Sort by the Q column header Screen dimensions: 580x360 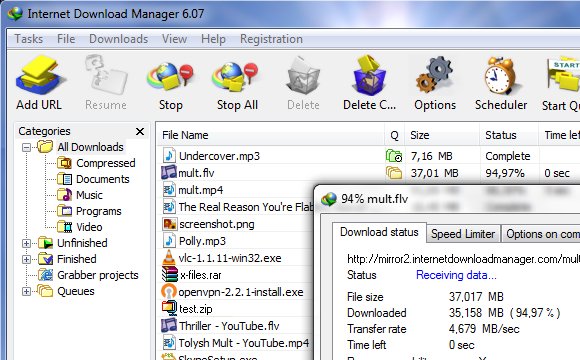pos(395,135)
